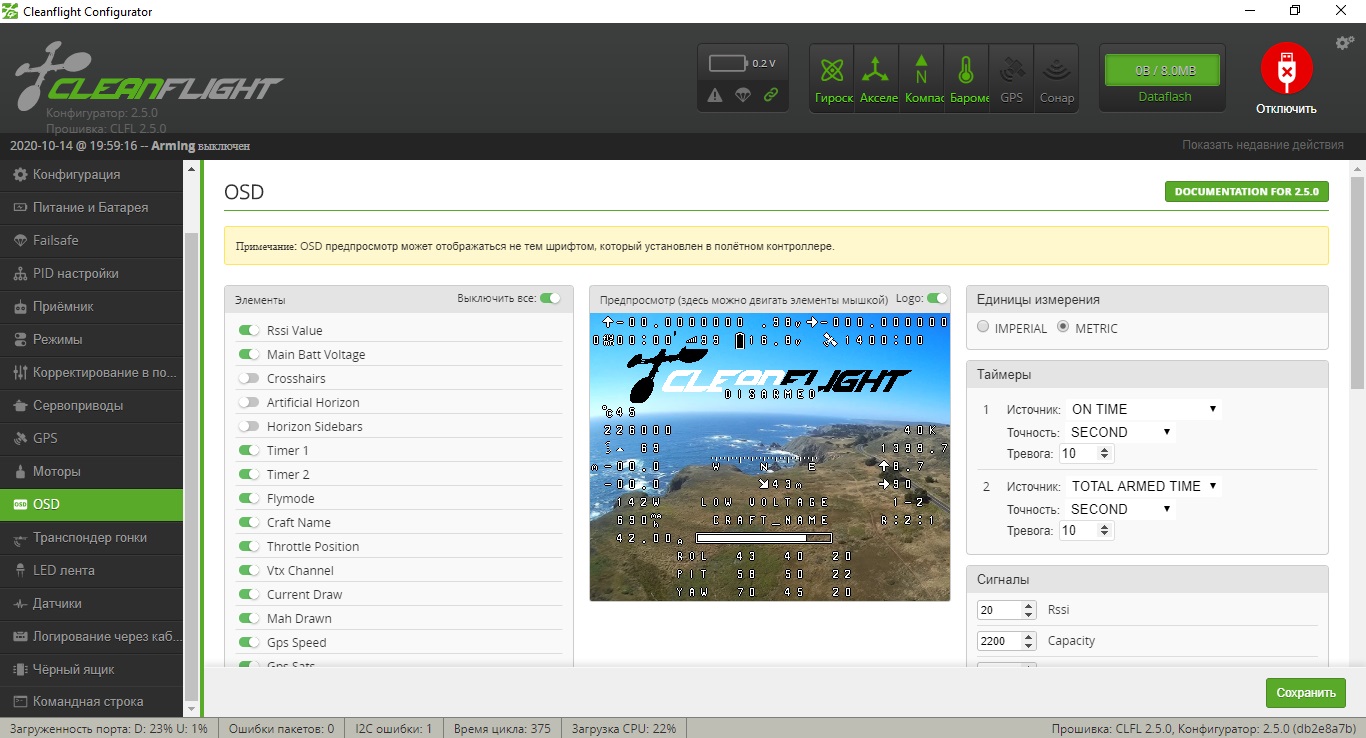
Task: Click the GPS sensor status icon
Action: (1011, 77)
